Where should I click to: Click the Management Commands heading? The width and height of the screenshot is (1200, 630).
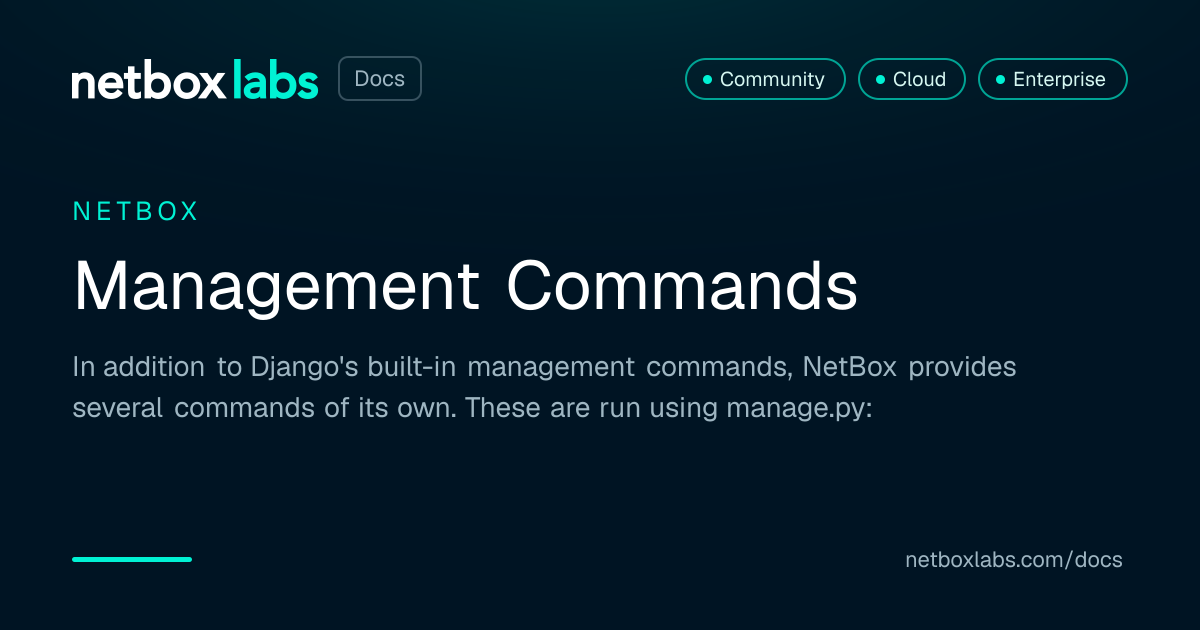click(466, 287)
